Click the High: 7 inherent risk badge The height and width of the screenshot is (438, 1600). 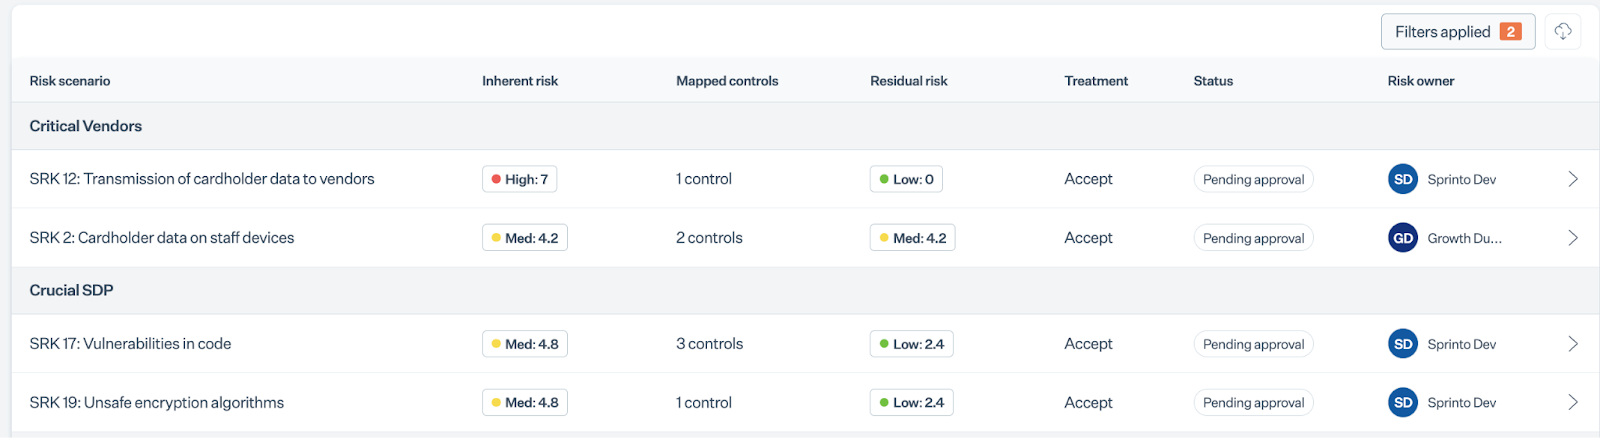520,179
